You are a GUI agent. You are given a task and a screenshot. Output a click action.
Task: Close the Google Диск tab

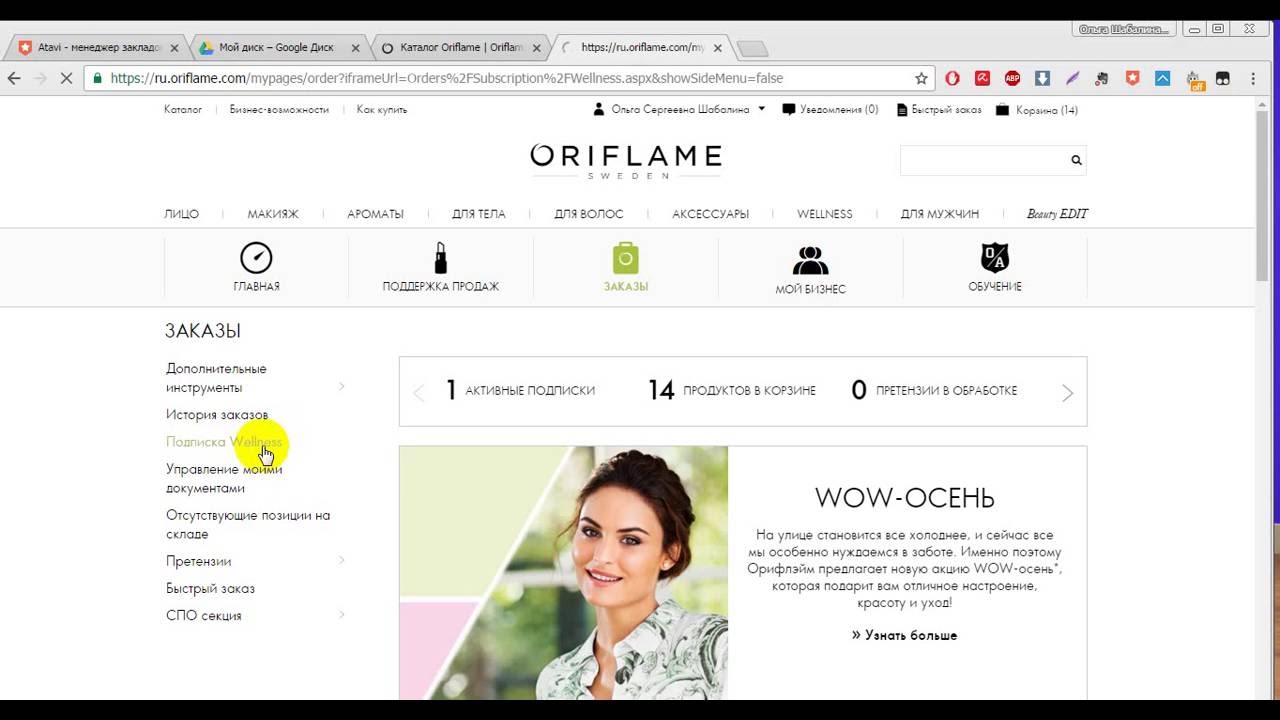pos(356,47)
